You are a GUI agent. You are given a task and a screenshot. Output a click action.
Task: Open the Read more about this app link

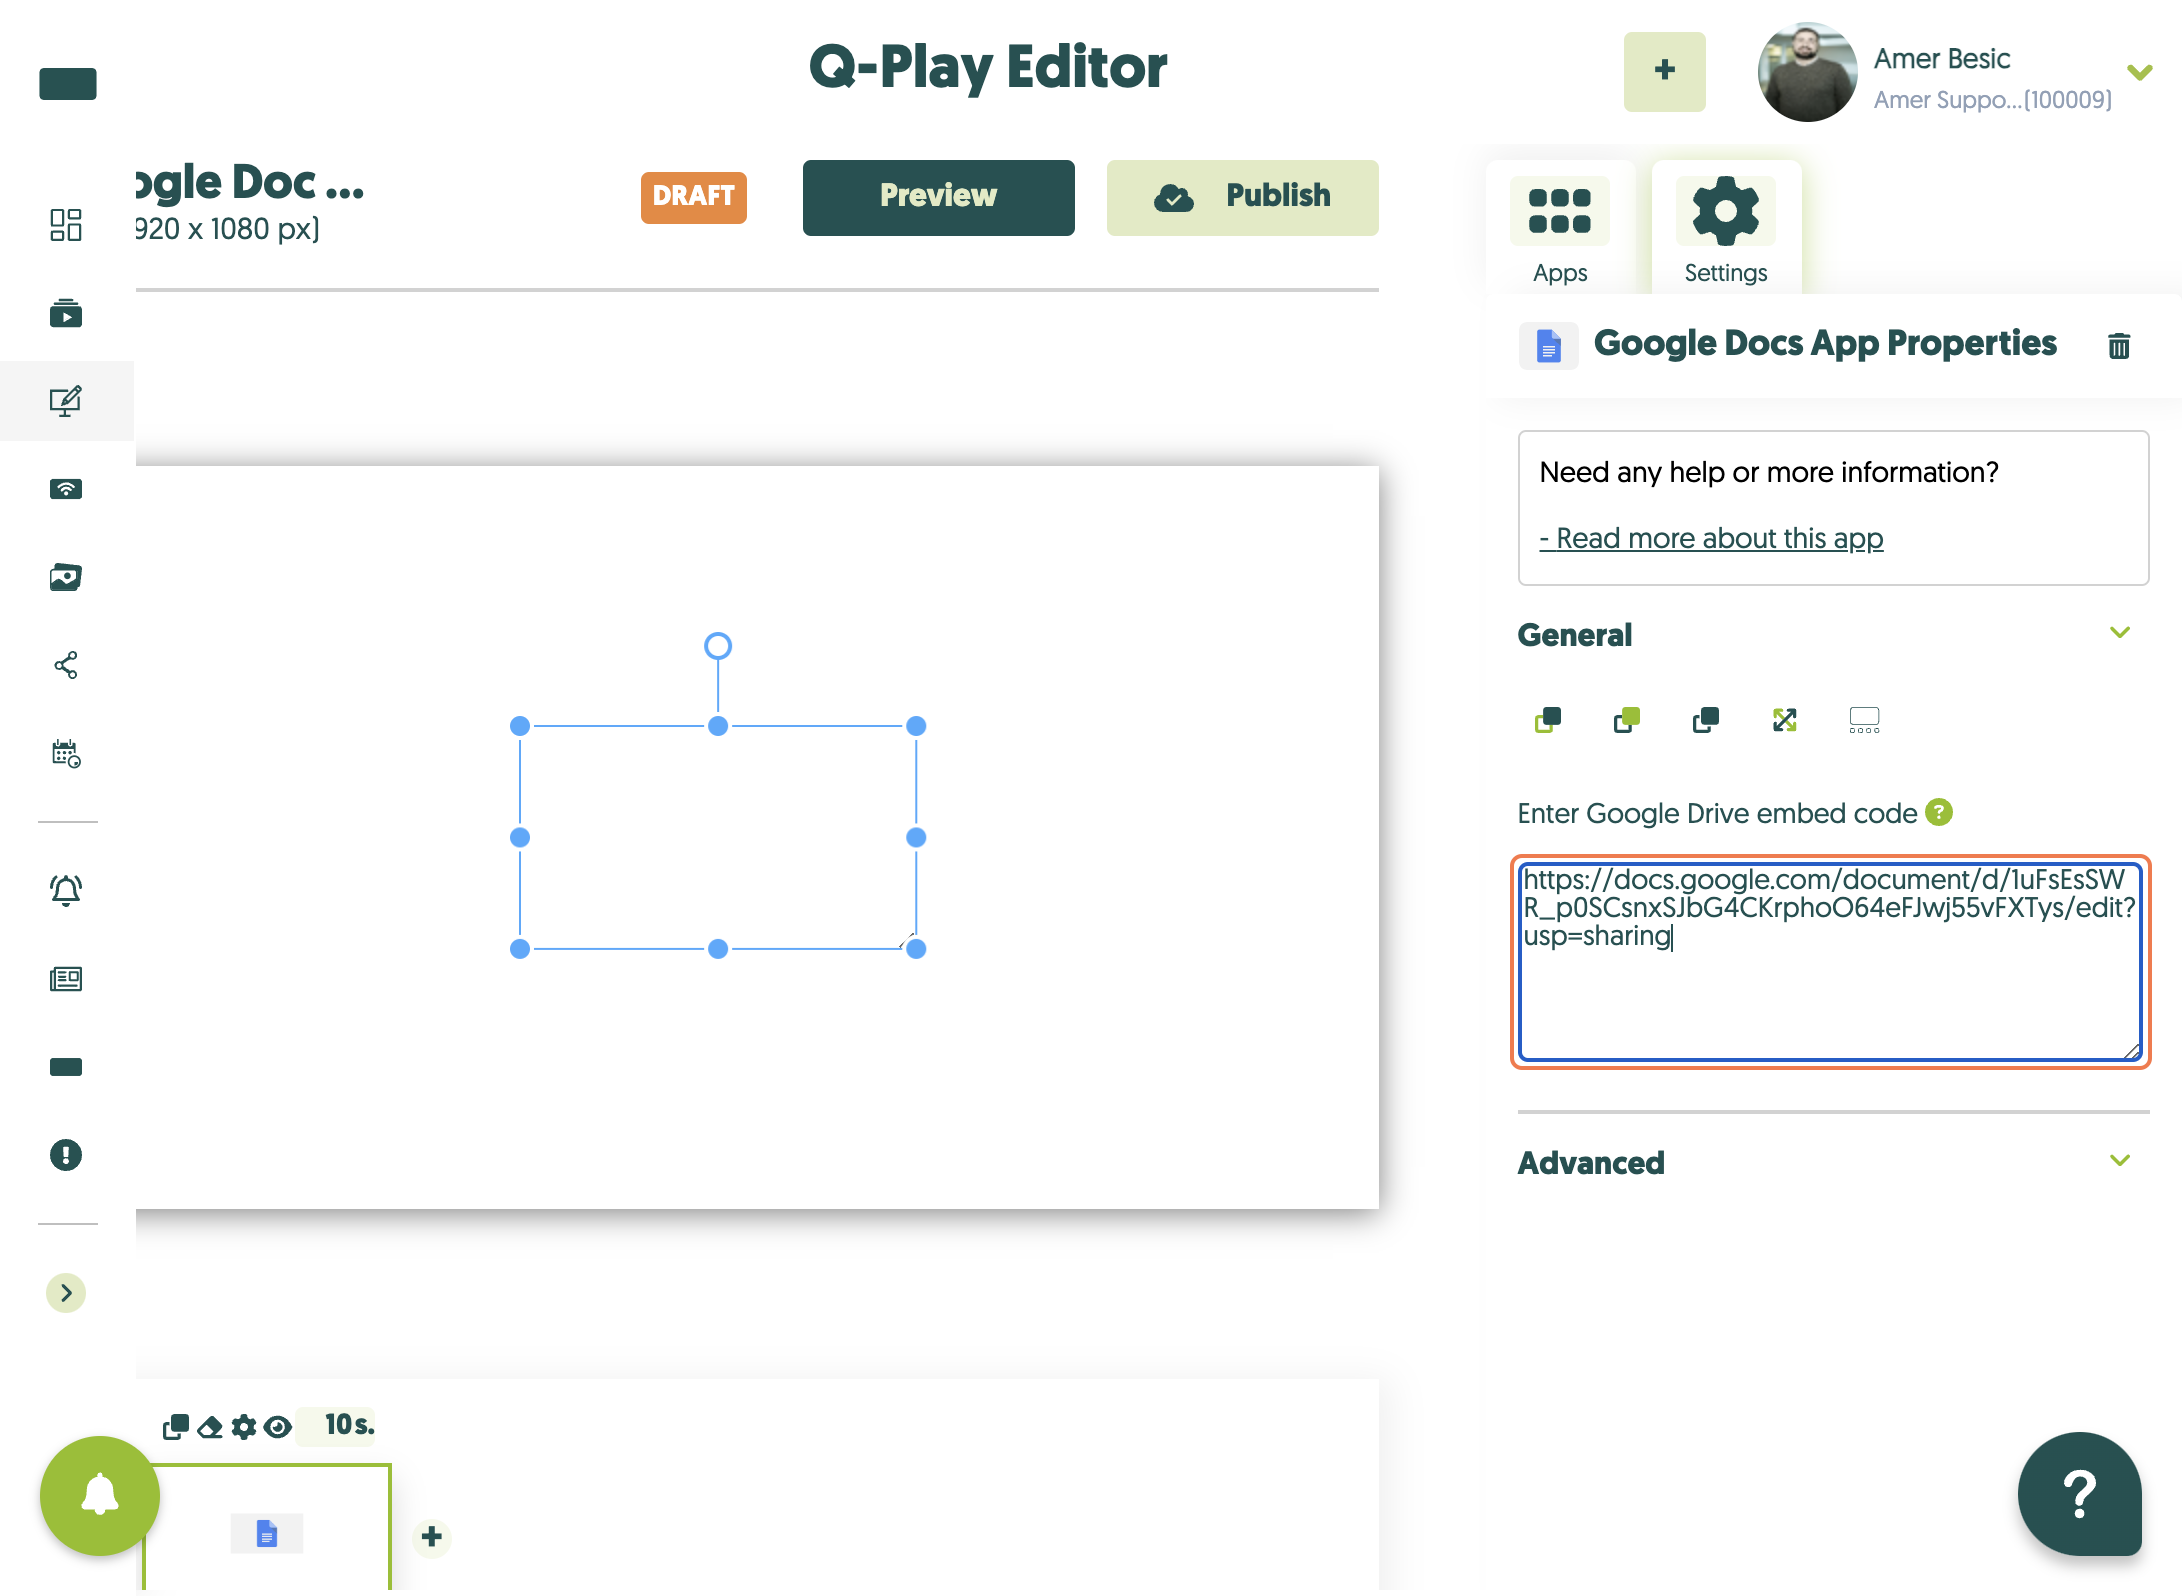click(1711, 539)
